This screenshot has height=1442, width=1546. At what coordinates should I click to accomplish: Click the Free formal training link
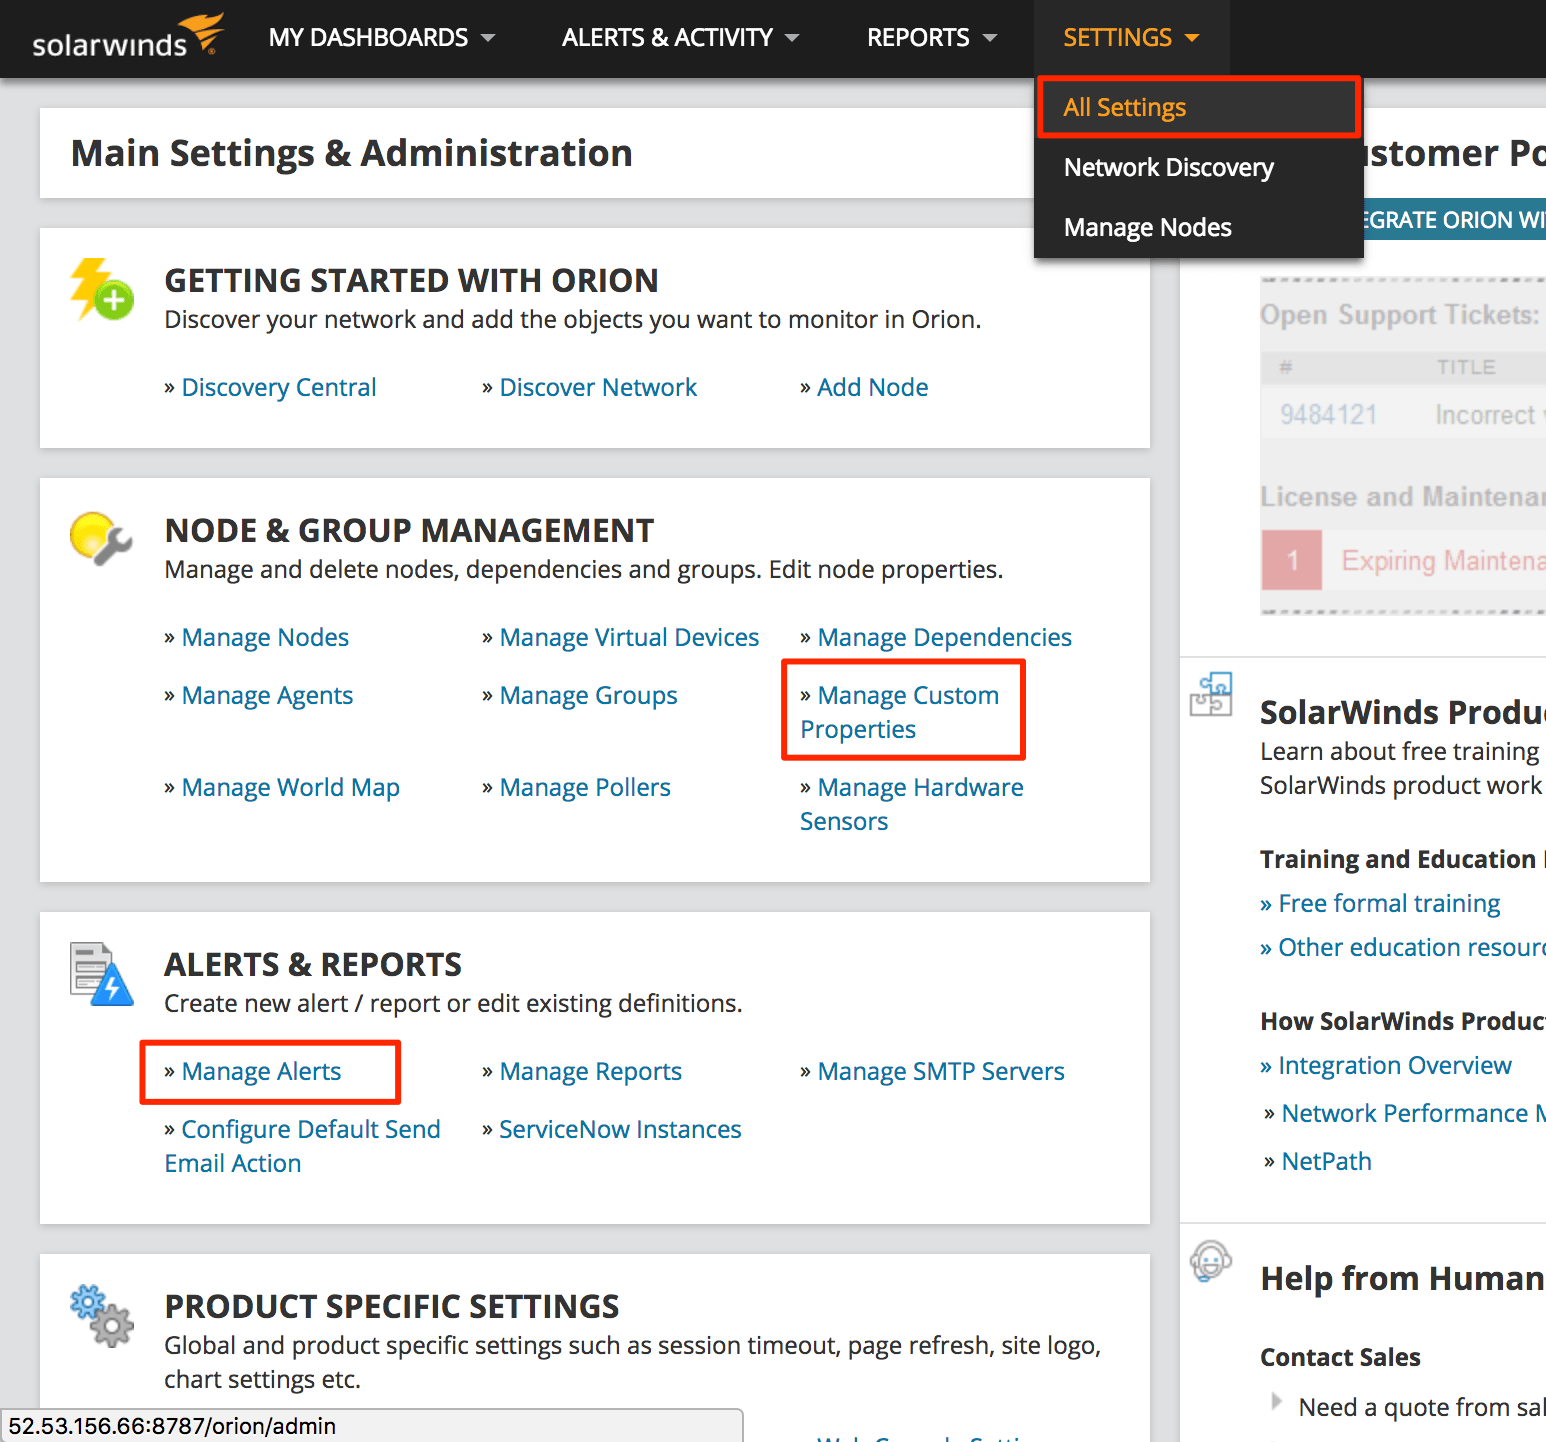pyautogui.click(x=1389, y=903)
